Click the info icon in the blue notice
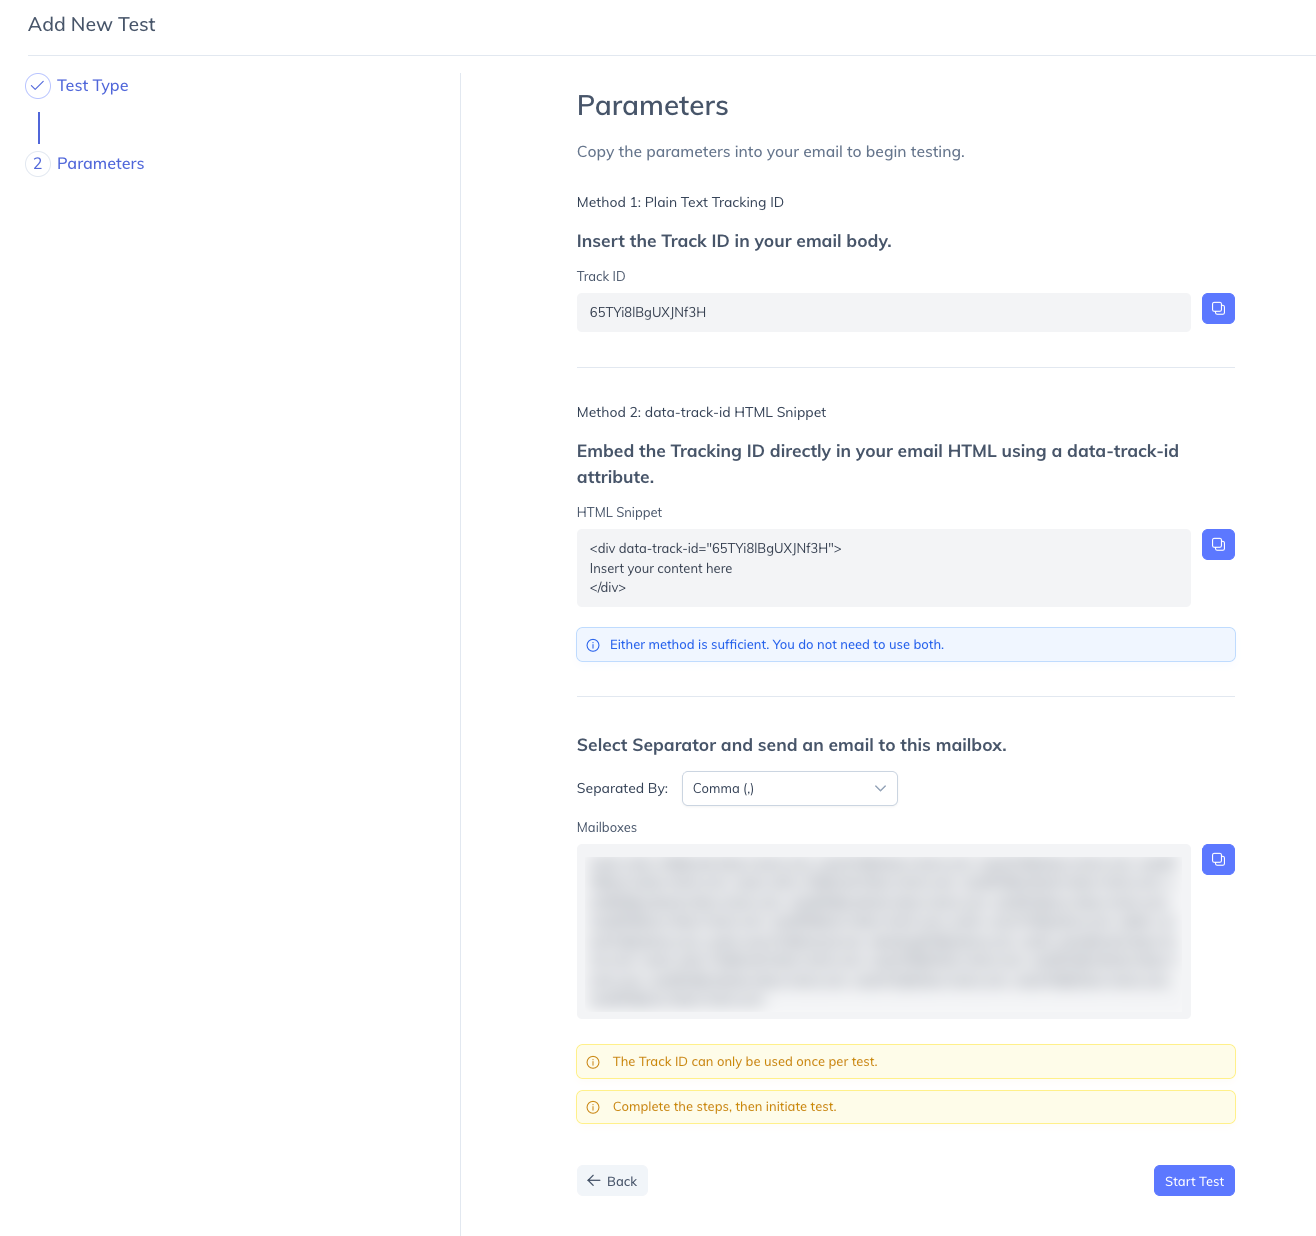 [x=593, y=645]
